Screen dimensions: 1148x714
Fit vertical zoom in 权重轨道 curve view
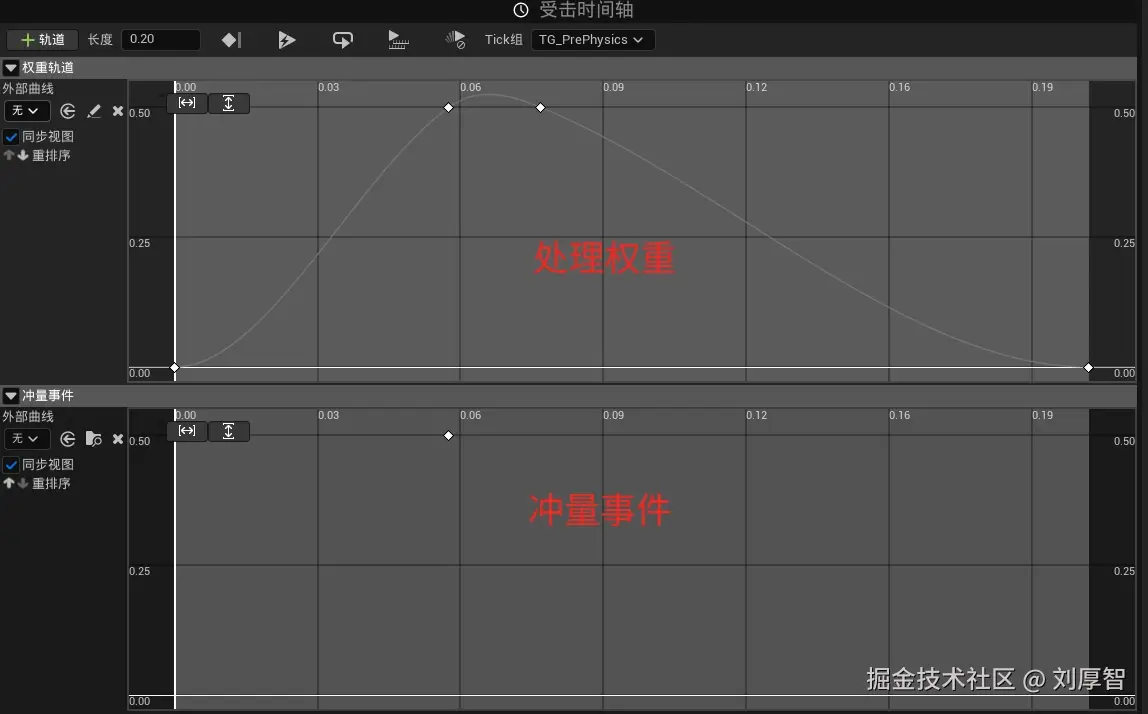[228, 103]
